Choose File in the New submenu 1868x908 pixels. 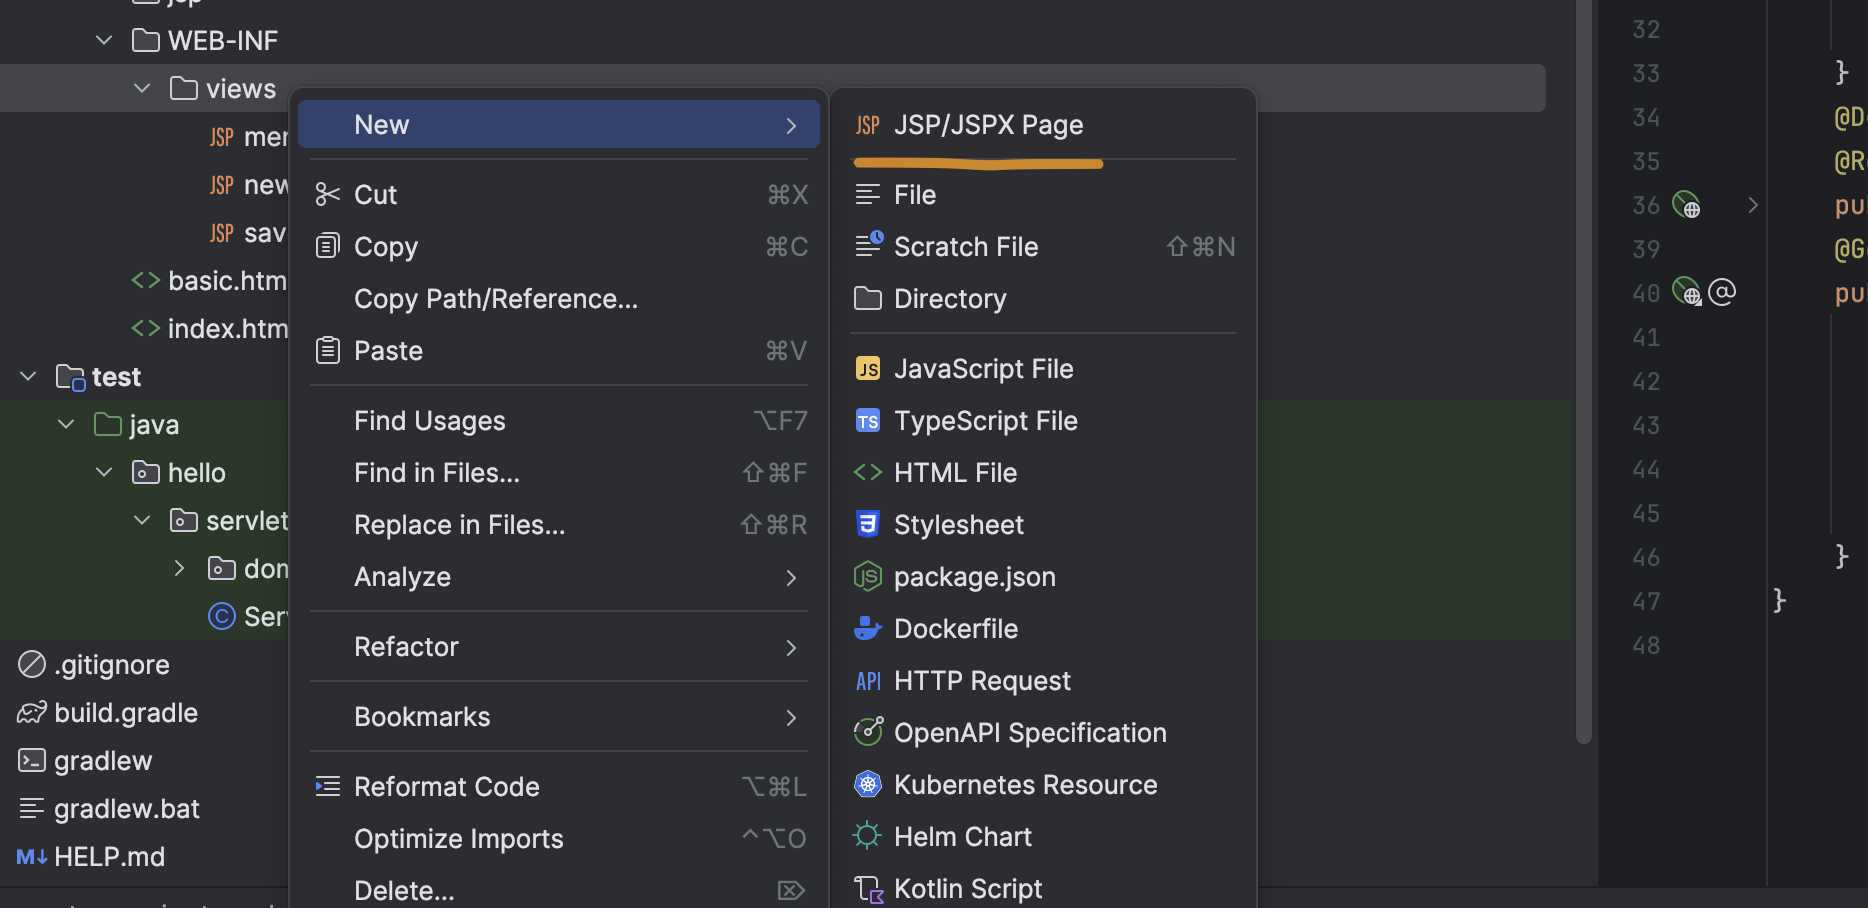pos(1043,195)
